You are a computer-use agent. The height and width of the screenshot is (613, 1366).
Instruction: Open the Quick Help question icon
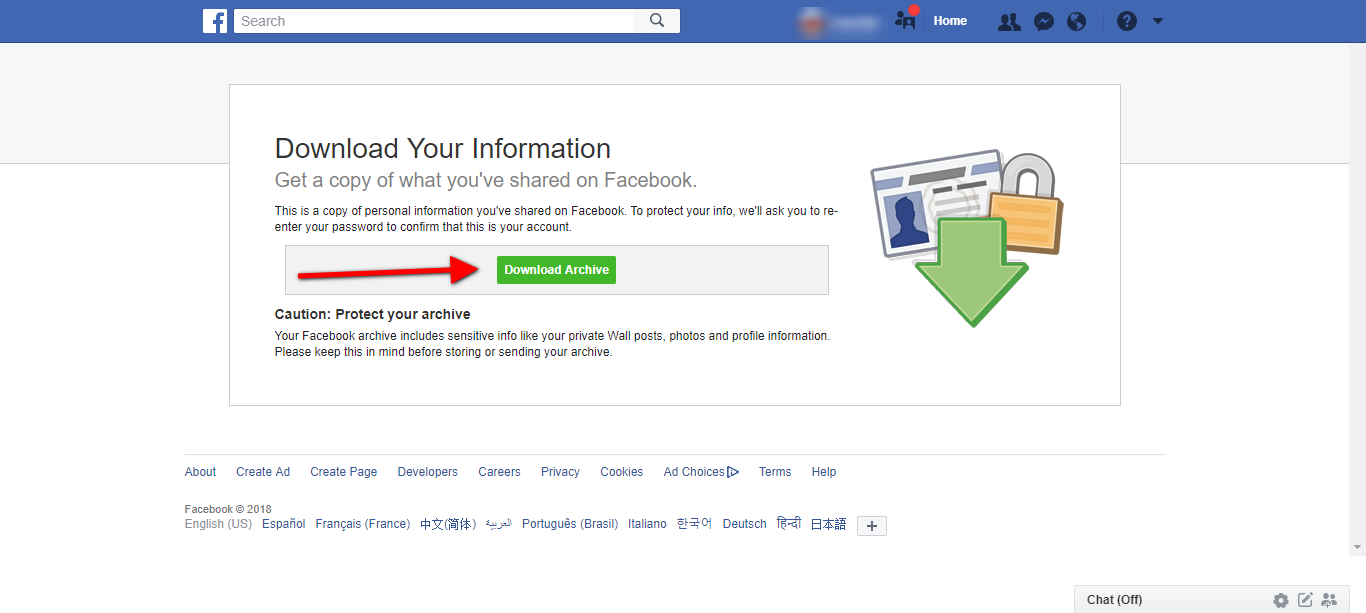1127,21
